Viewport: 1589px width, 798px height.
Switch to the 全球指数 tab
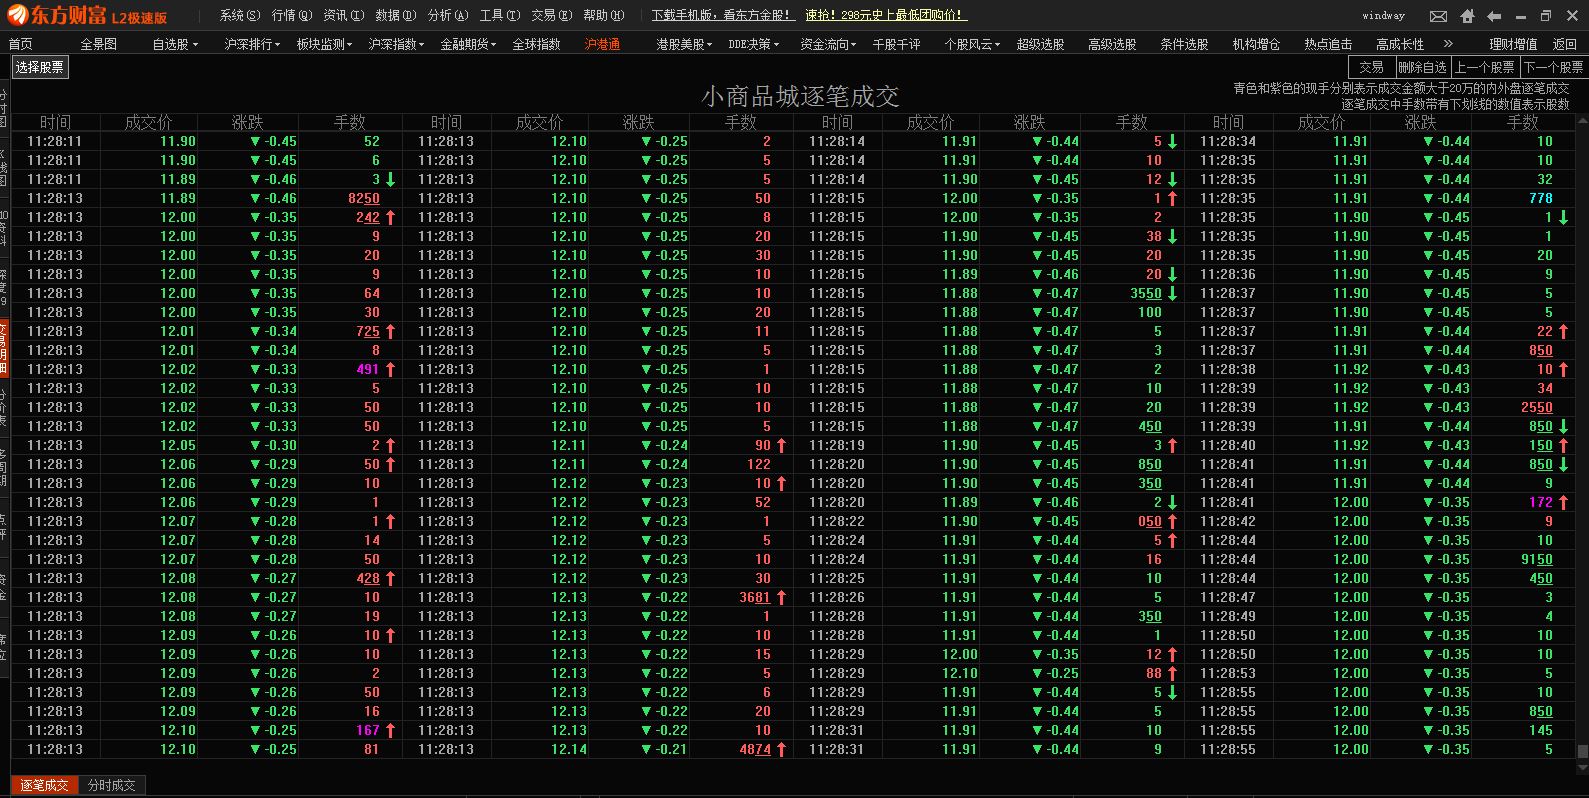536,44
